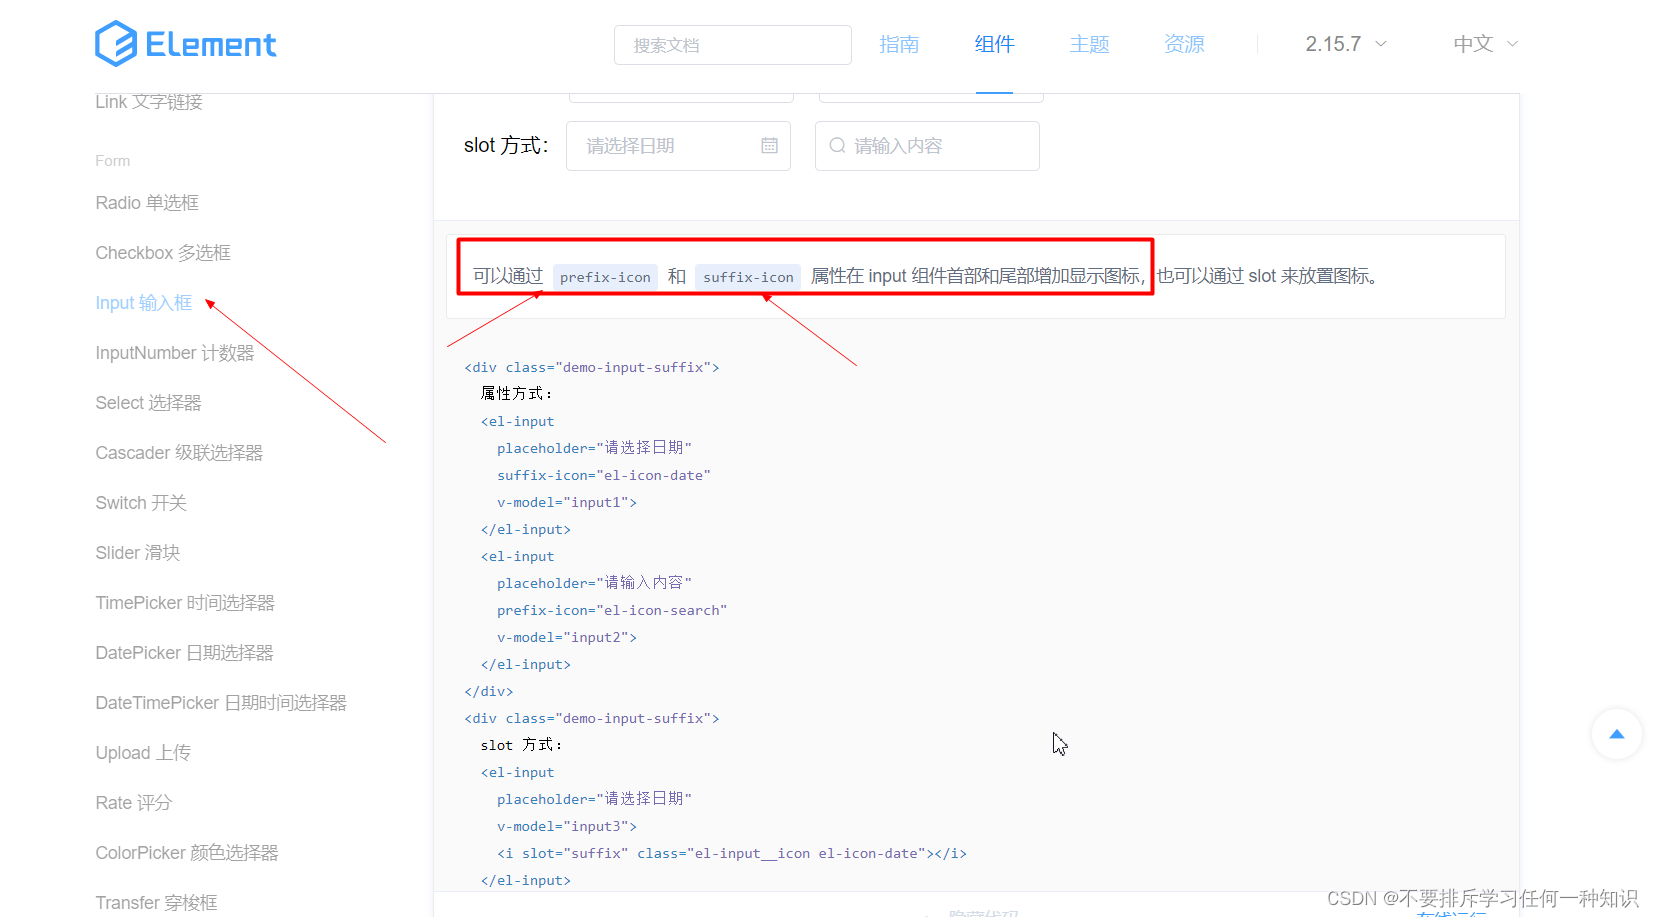Click the back-to-top arrow button
Viewport: 1654px width, 917px height.
1616,734
